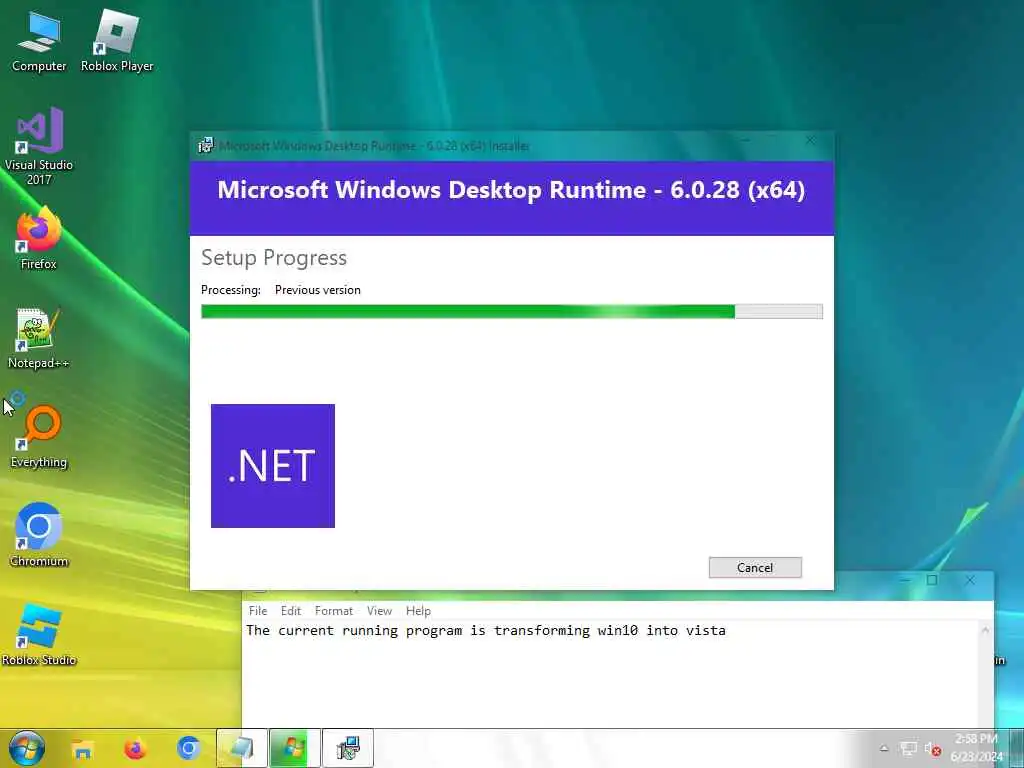Open the taskbar clock and date
The width and height of the screenshot is (1024, 768).
pyautogui.click(x=977, y=748)
